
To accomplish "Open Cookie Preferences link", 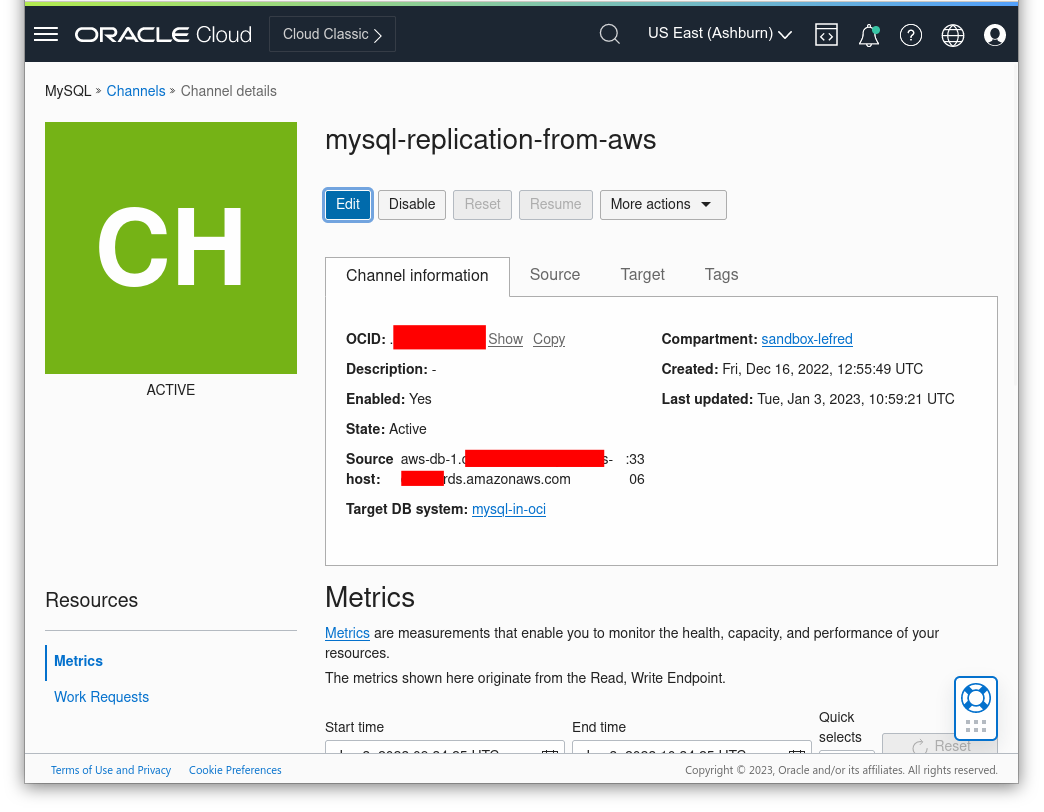I will coord(235,770).
